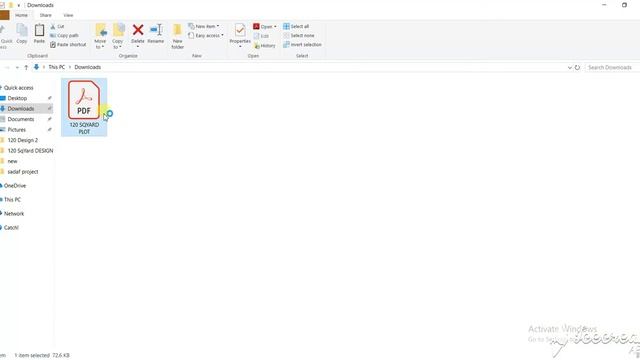
Task: Select Catch! in navigation pane
Action: click(11, 228)
